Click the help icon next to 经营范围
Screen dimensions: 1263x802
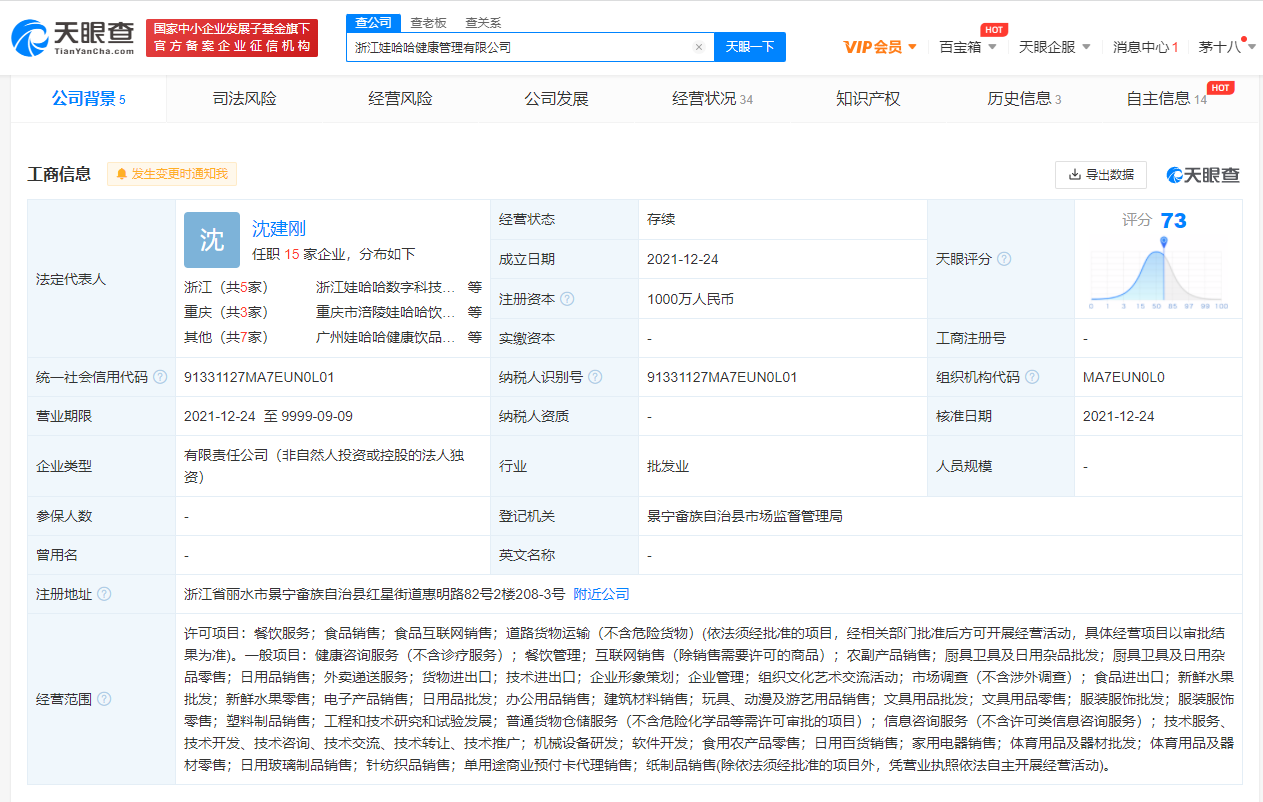pyautogui.click(x=104, y=699)
